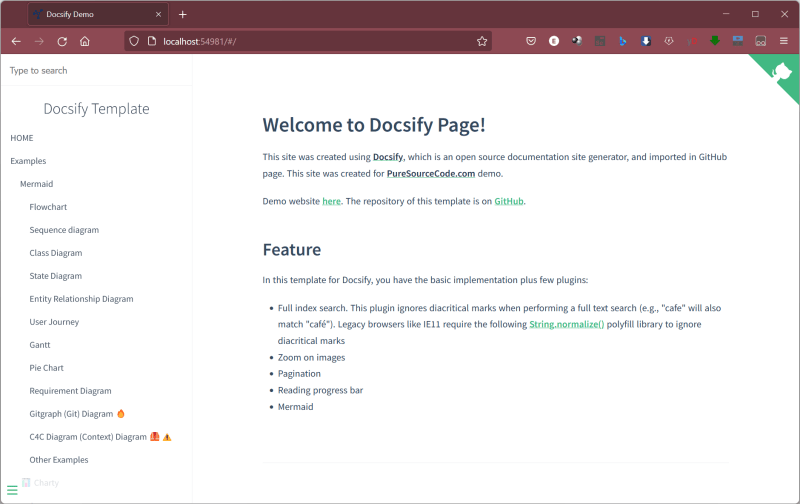Open the Docsify Template title link

[x=96, y=109]
